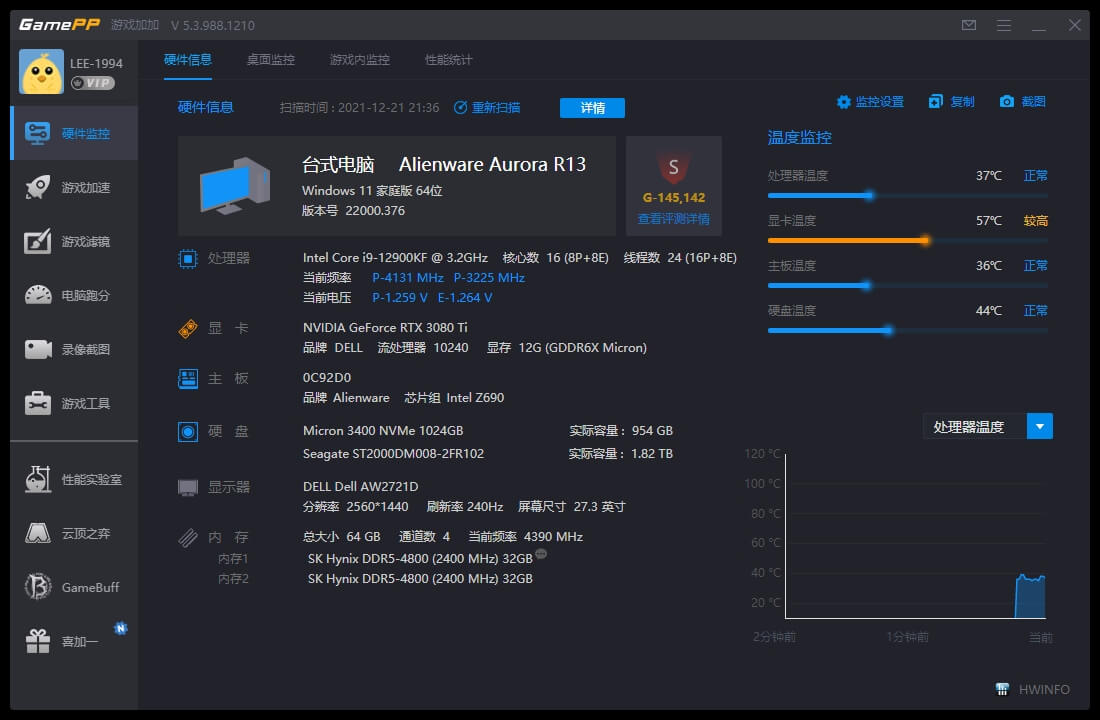
Task: Click the HWINFO icon at bottom
Action: (1002, 689)
